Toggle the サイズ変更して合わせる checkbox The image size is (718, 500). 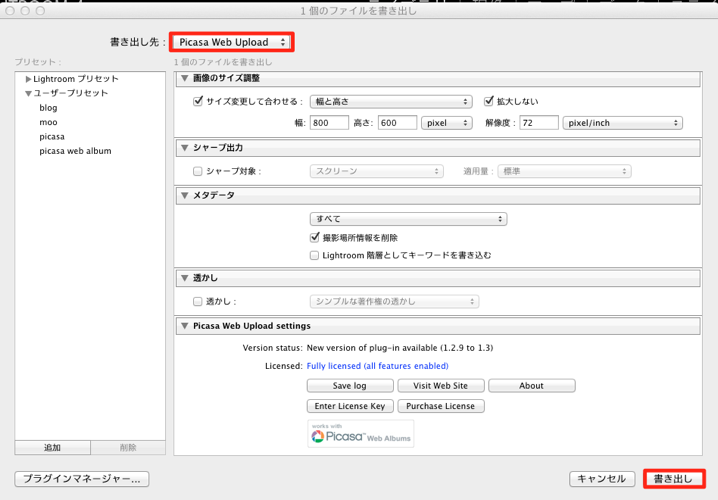click(x=198, y=101)
